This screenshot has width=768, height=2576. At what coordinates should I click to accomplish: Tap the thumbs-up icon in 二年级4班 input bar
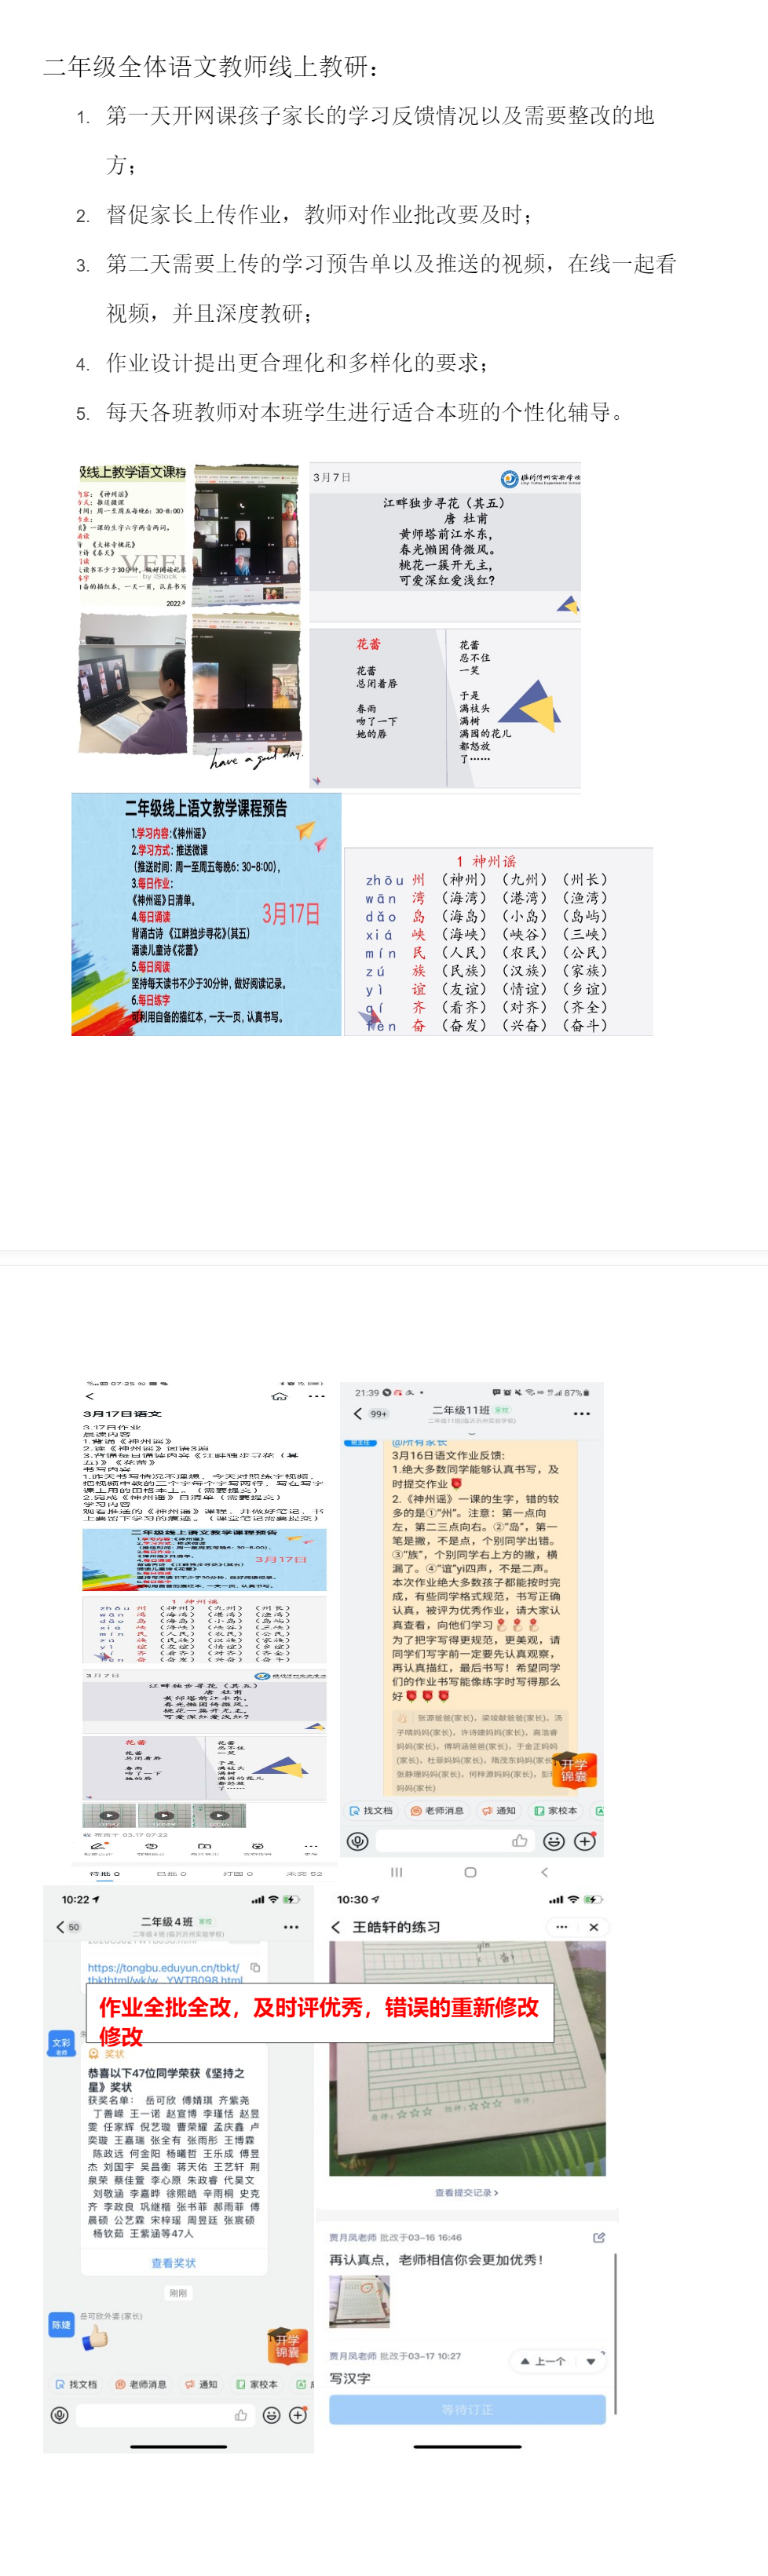241,2415
